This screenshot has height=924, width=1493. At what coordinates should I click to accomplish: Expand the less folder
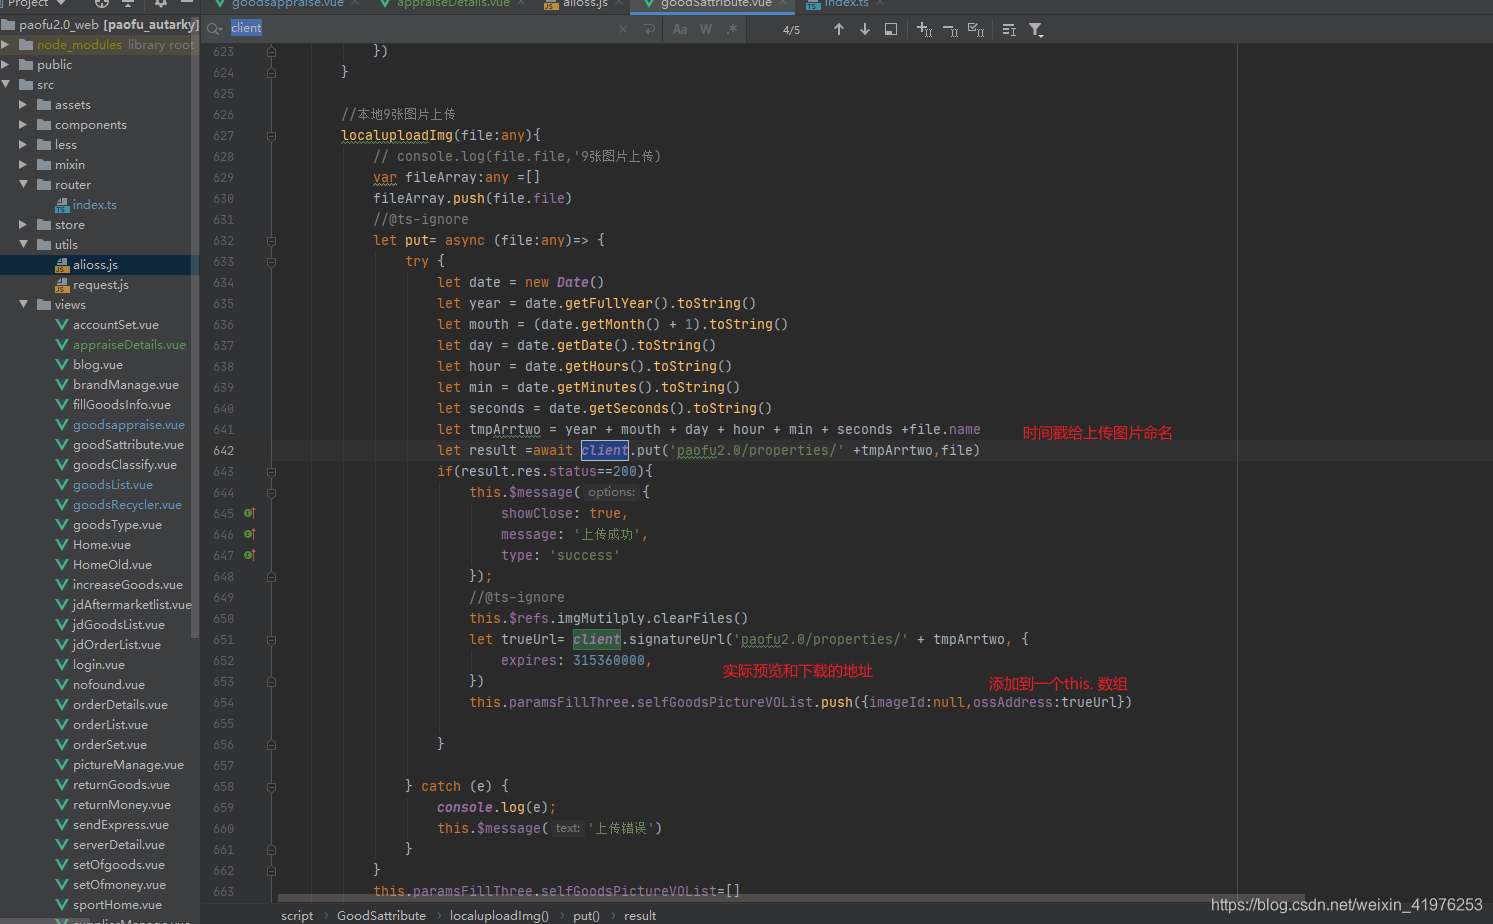tap(23, 144)
